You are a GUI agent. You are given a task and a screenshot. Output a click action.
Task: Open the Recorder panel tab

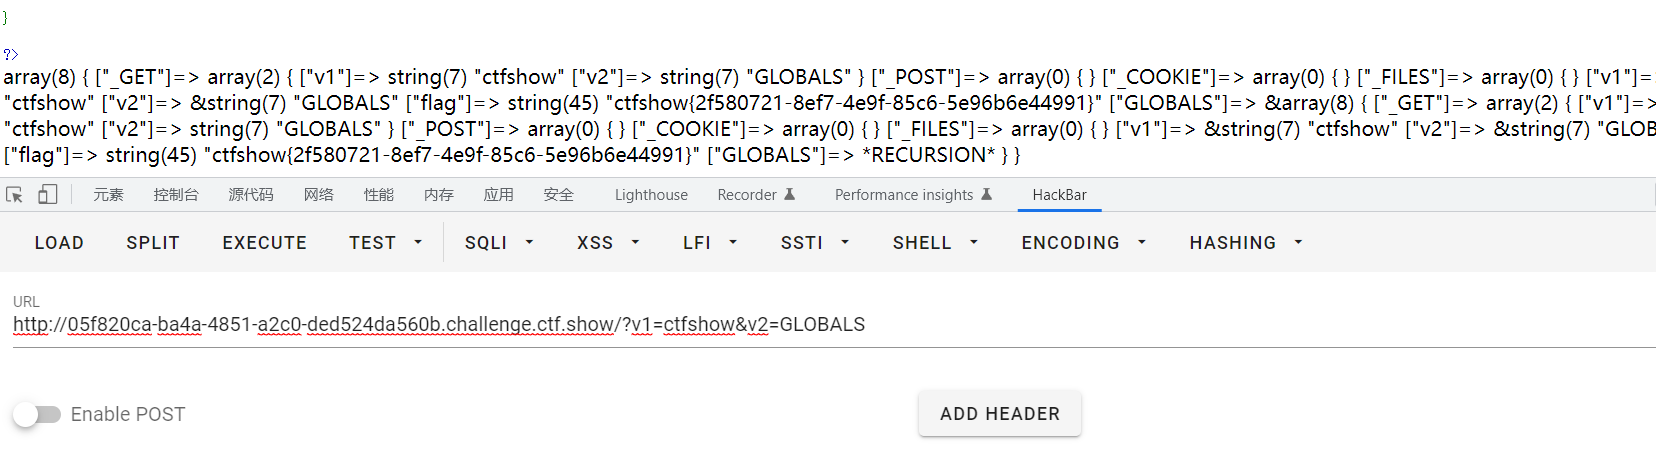pos(756,195)
